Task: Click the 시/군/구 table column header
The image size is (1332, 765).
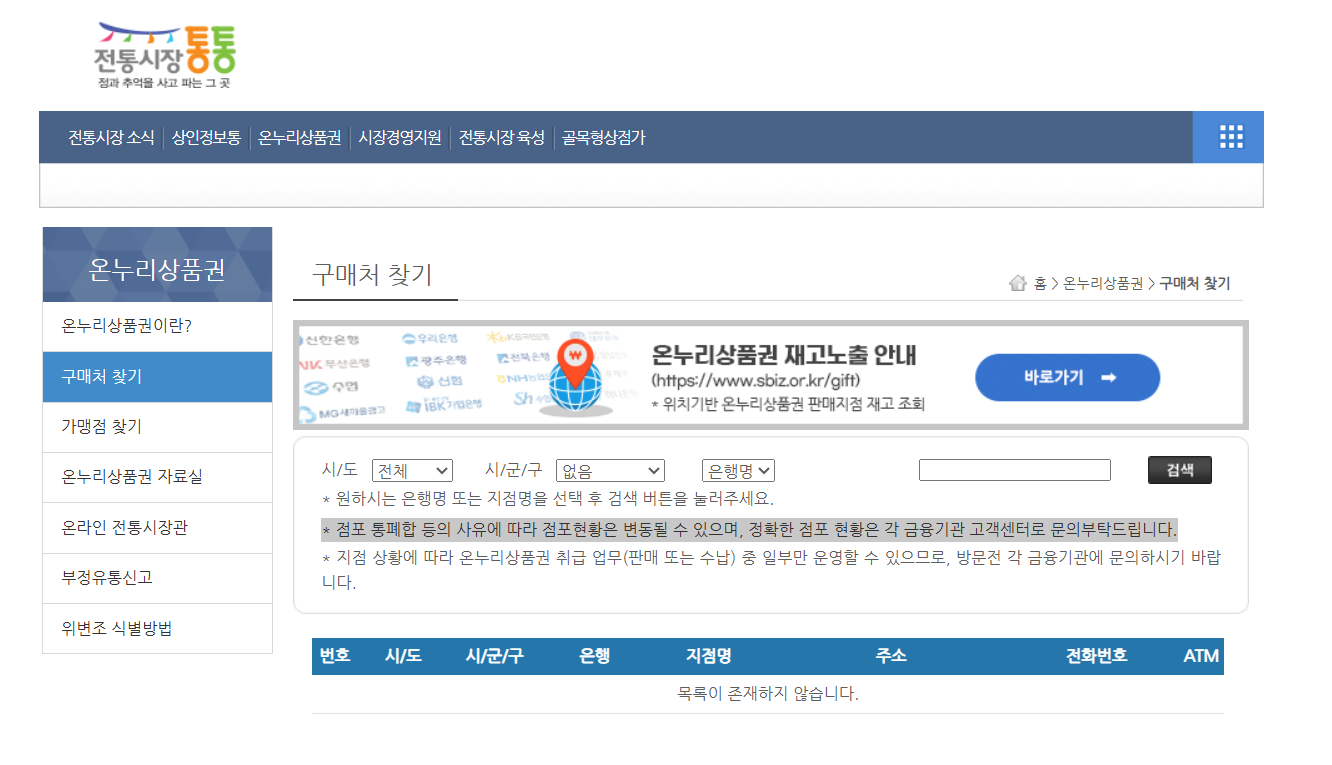Action: point(494,656)
